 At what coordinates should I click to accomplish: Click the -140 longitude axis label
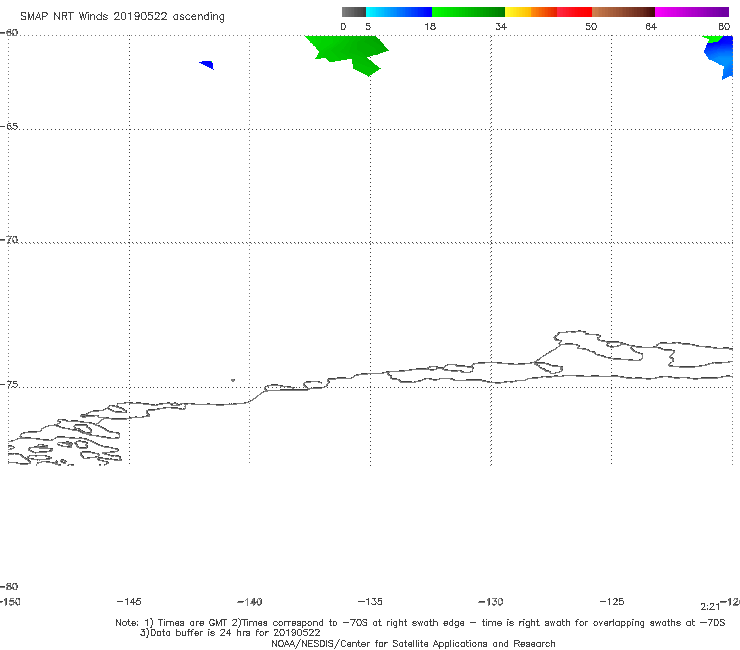[x=250, y=602]
